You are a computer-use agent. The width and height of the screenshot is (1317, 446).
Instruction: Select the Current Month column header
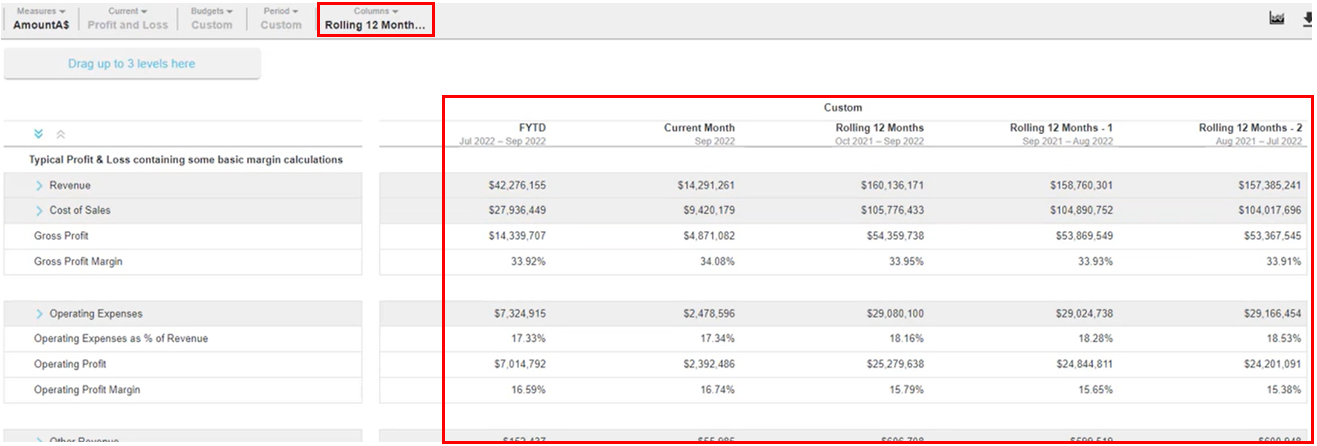coord(699,134)
